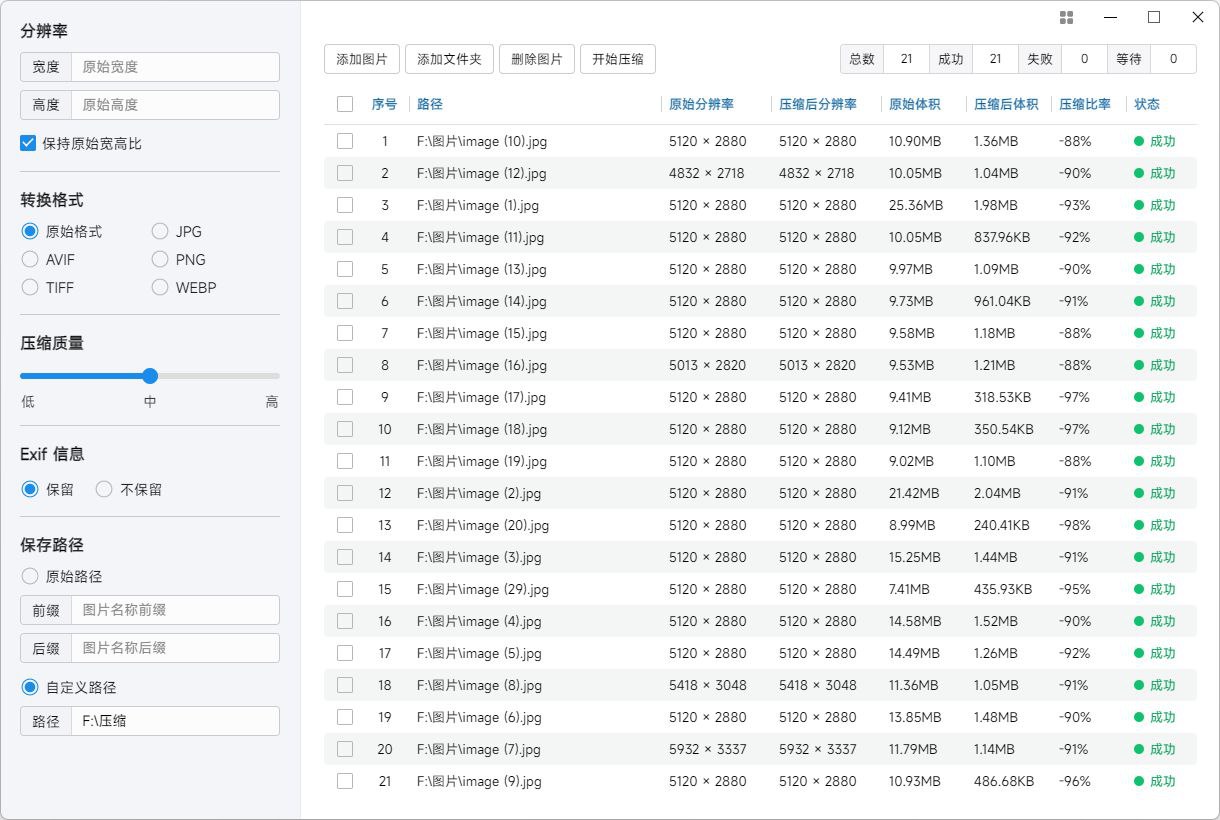This screenshot has height=820, width=1220.
Task: Select 不保留 for Exif info
Action: pyautogui.click(x=104, y=489)
